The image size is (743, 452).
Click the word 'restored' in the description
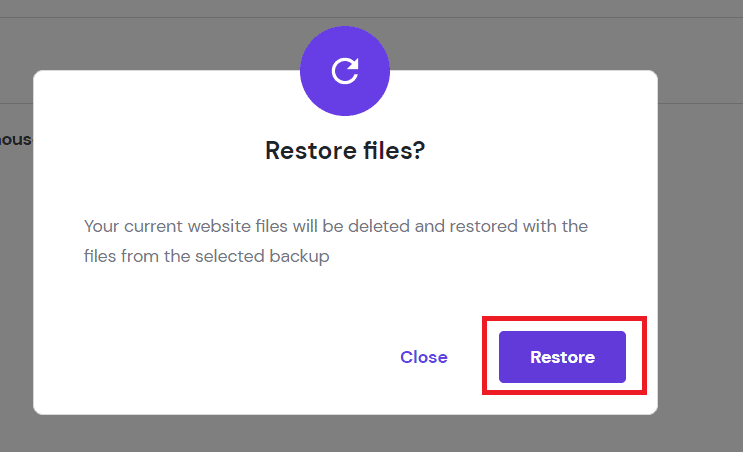tap(483, 226)
